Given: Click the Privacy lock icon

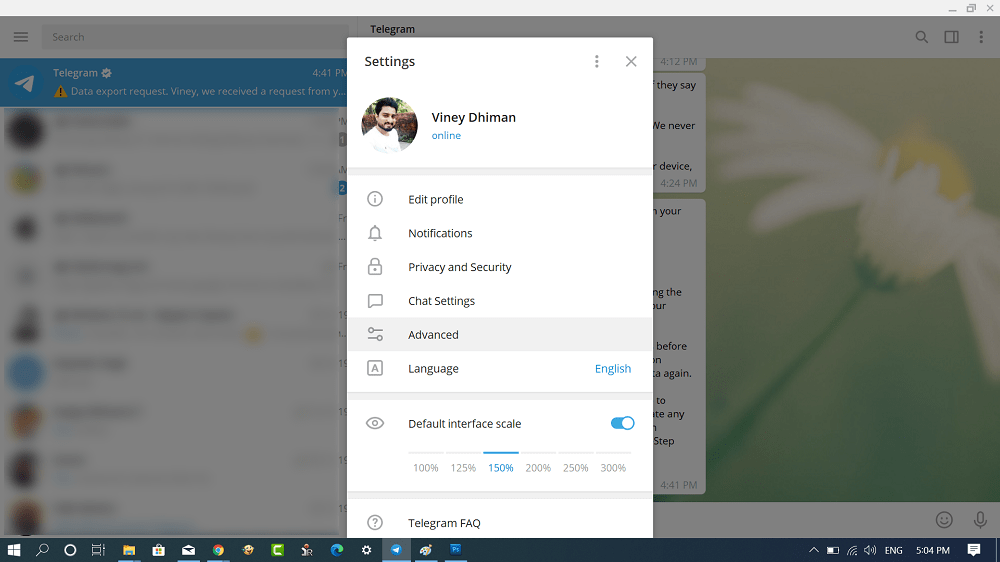Looking at the screenshot, I should pyautogui.click(x=375, y=267).
